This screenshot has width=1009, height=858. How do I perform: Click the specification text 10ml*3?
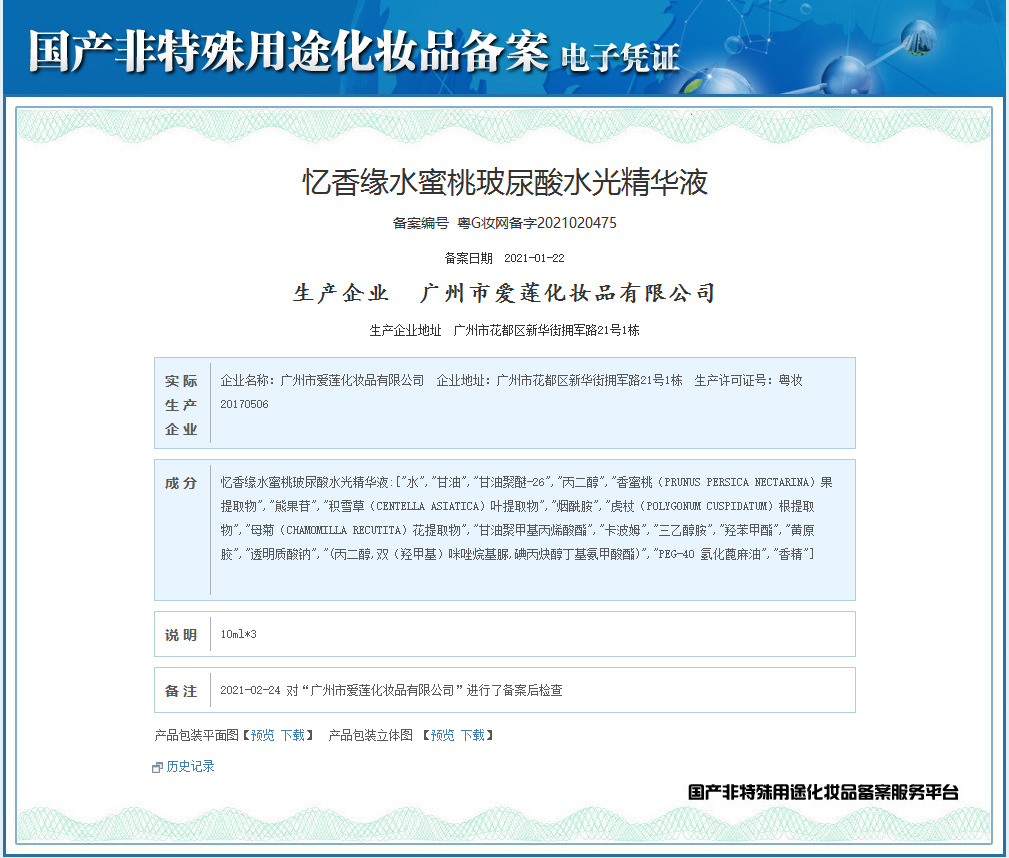coord(238,635)
